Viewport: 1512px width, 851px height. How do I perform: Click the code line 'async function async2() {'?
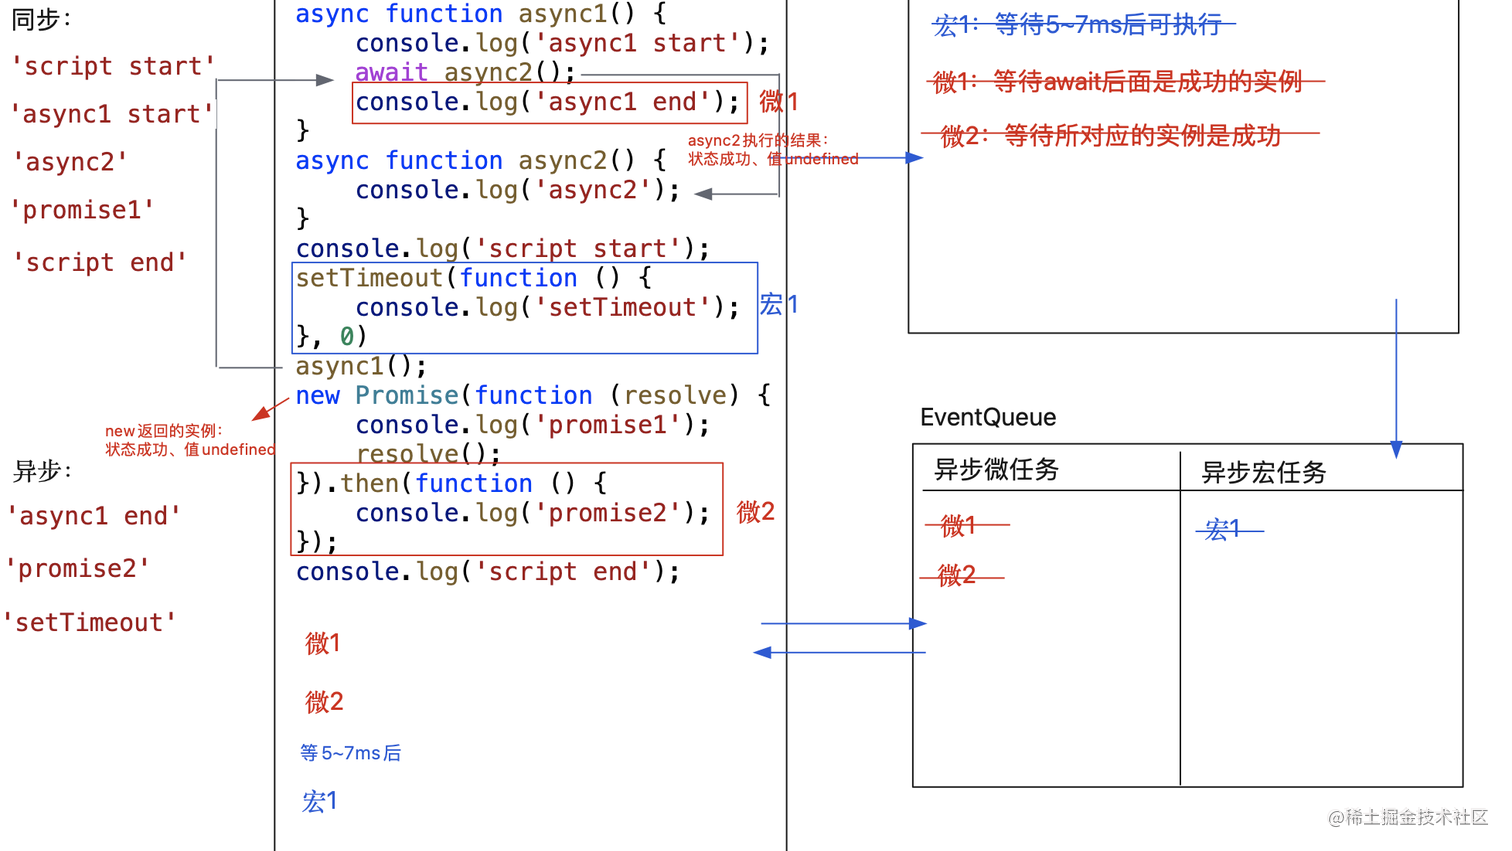pyautogui.click(x=481, y=160)
